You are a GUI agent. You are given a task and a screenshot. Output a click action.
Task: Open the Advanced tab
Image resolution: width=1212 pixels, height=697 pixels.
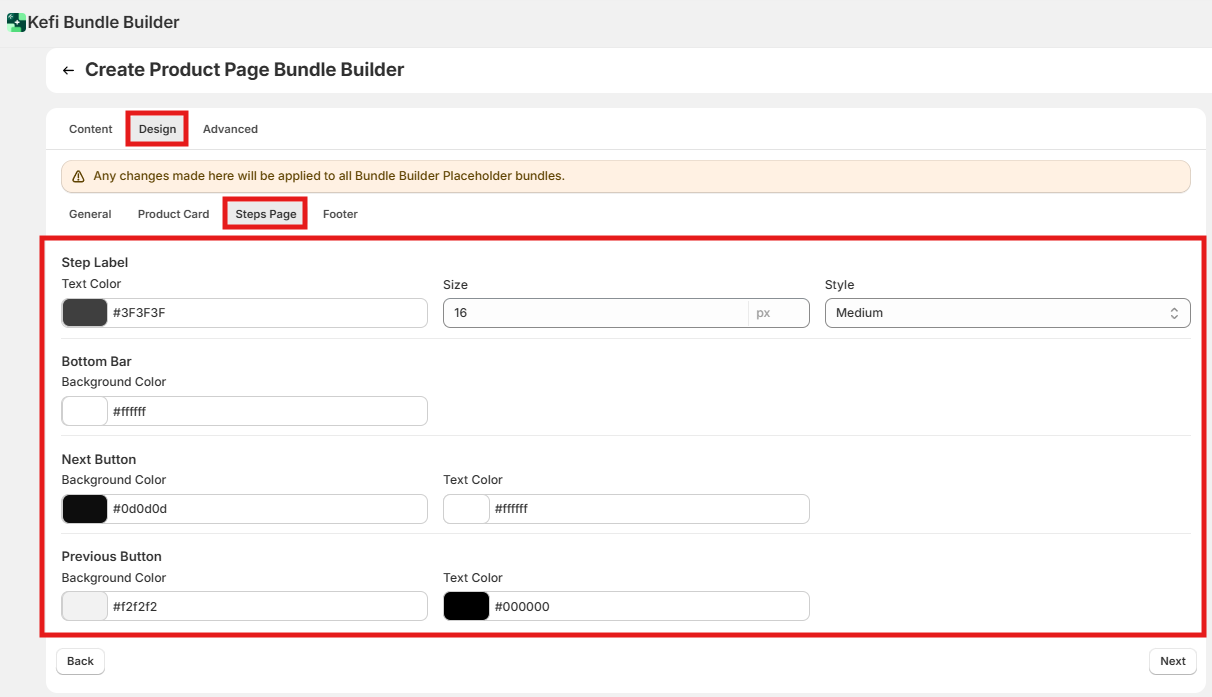(x=230, y=129)
